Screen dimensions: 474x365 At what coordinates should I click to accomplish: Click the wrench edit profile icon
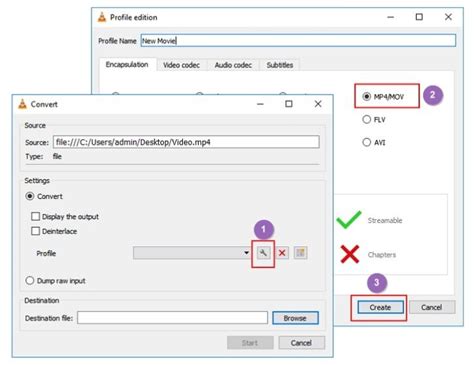pyautogui.click(x=263, y=253)
